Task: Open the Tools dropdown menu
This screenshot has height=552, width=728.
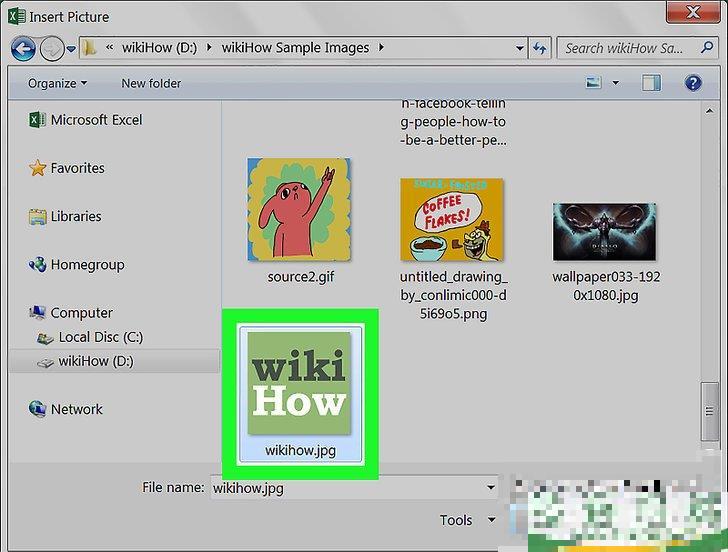Action: coord(464,520)
